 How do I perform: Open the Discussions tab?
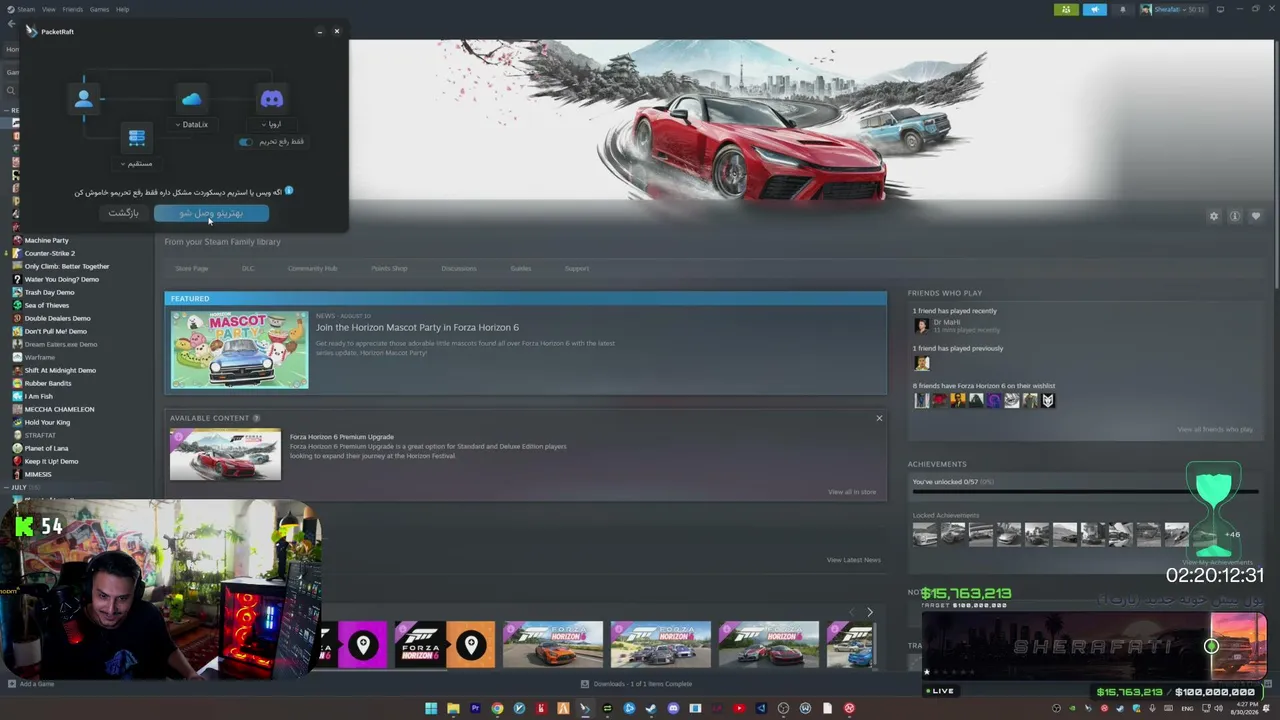point(459,268)
